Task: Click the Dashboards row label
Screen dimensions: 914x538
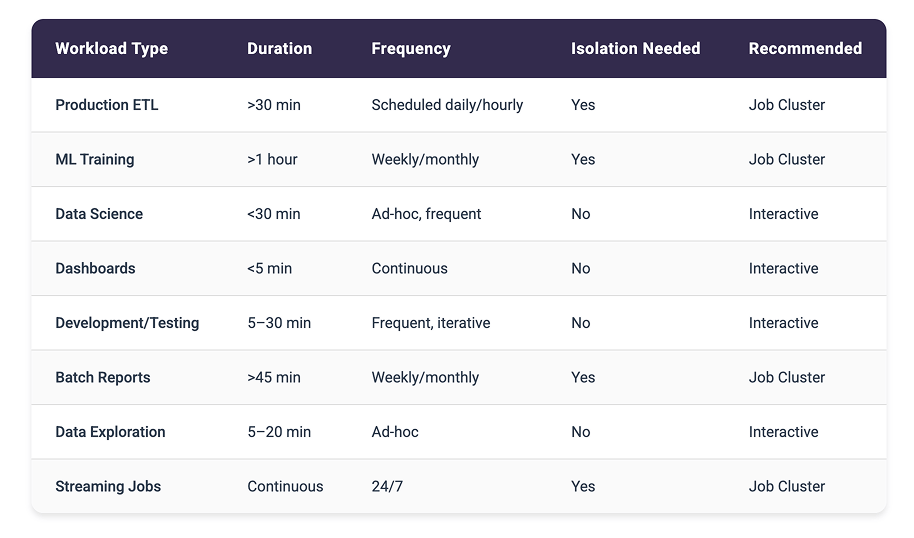Action: pyautogui.click(x=95, y=268)
